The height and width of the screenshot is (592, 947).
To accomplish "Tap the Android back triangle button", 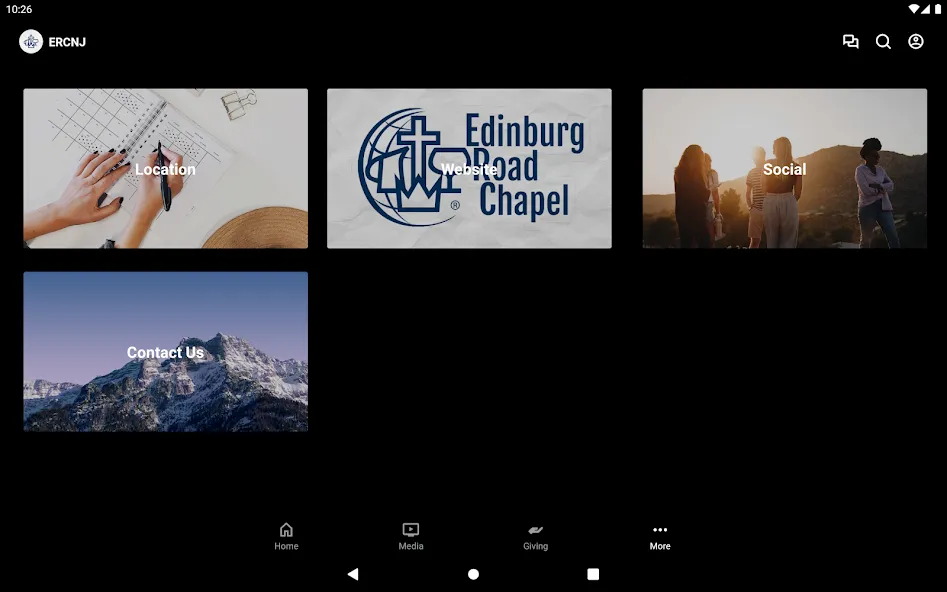I will coord(353,574).
